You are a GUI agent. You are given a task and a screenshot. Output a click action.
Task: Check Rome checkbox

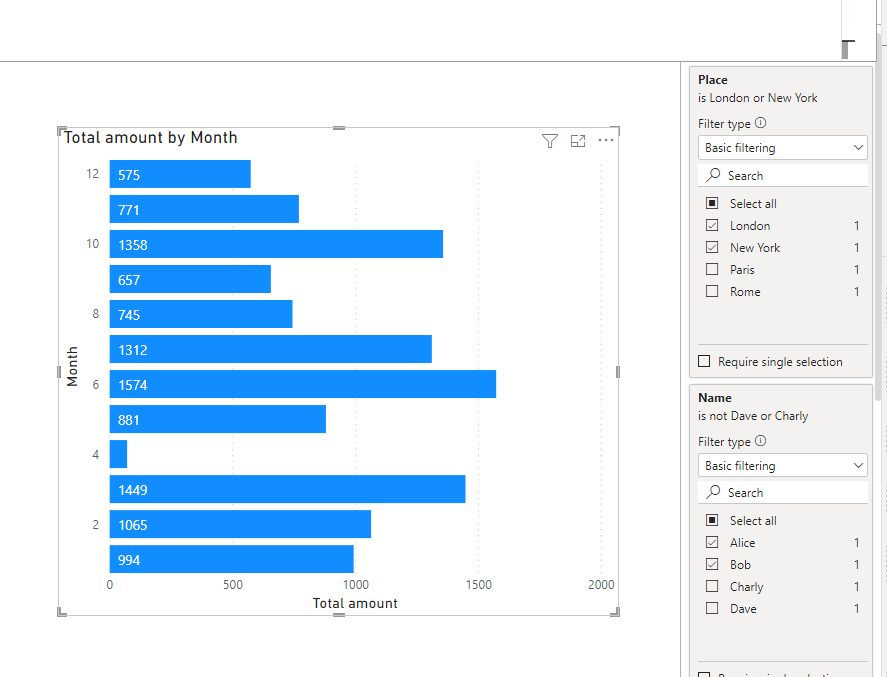pos(712,291)
